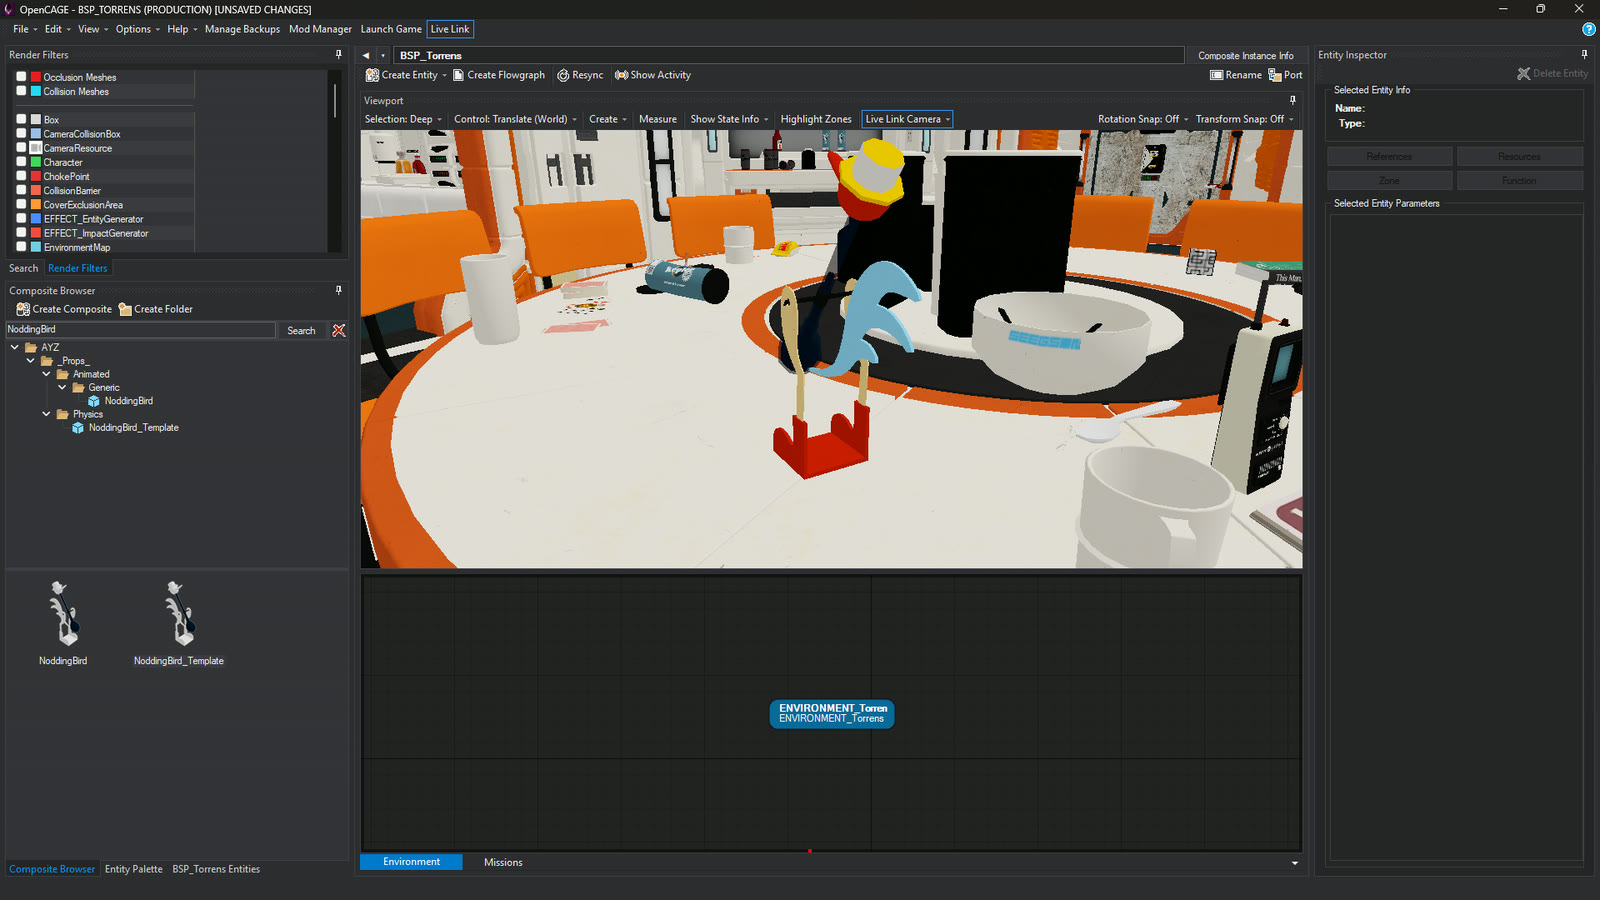Select the NoddingBird_Template thumbnail

point(179,622)
